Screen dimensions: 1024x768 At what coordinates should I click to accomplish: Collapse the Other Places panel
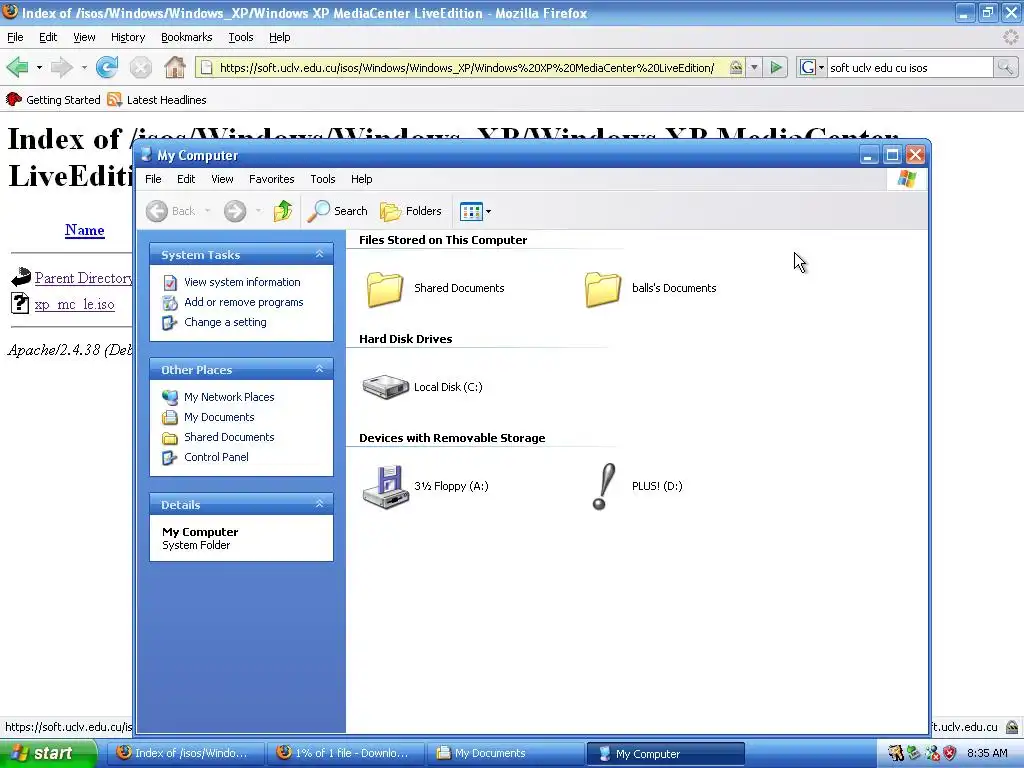tap(319, 369)
